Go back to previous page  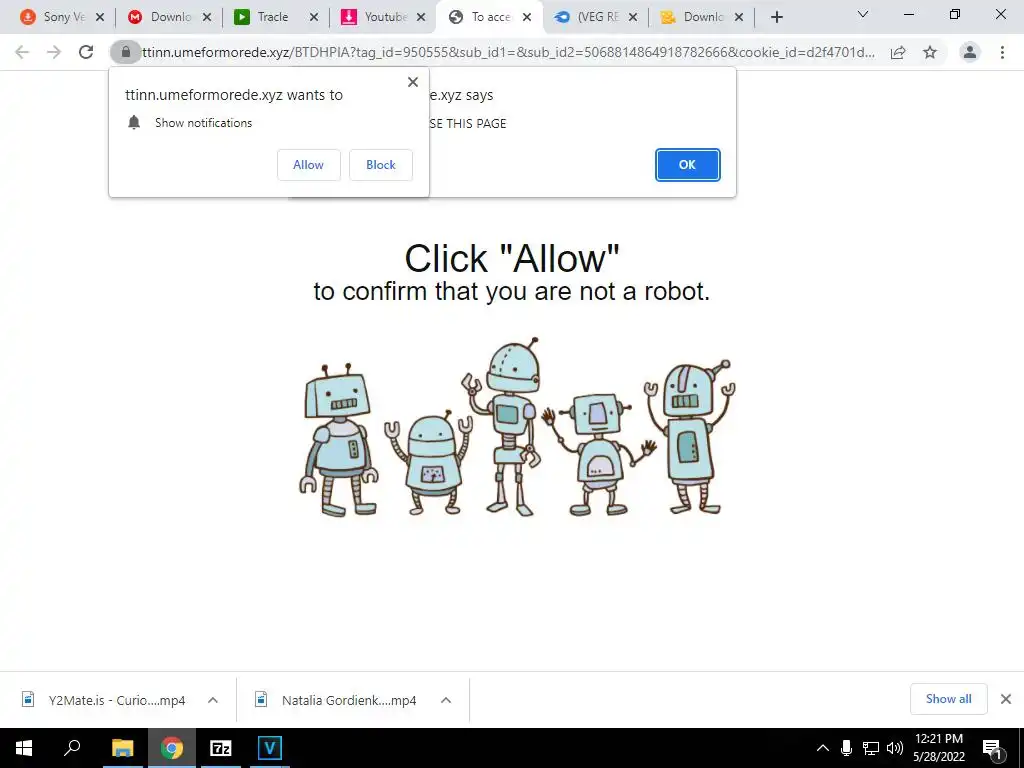tap(22, 52)
